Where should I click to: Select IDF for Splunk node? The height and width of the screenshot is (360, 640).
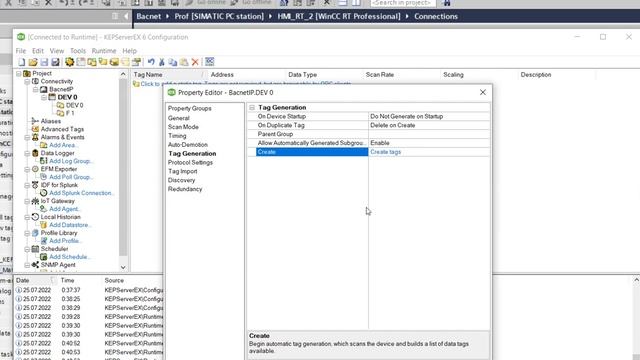point(59,185)
